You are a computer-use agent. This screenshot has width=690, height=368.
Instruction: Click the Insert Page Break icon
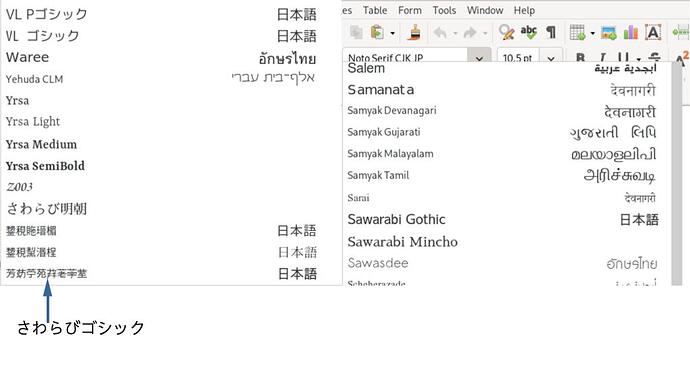click(681, 33)
